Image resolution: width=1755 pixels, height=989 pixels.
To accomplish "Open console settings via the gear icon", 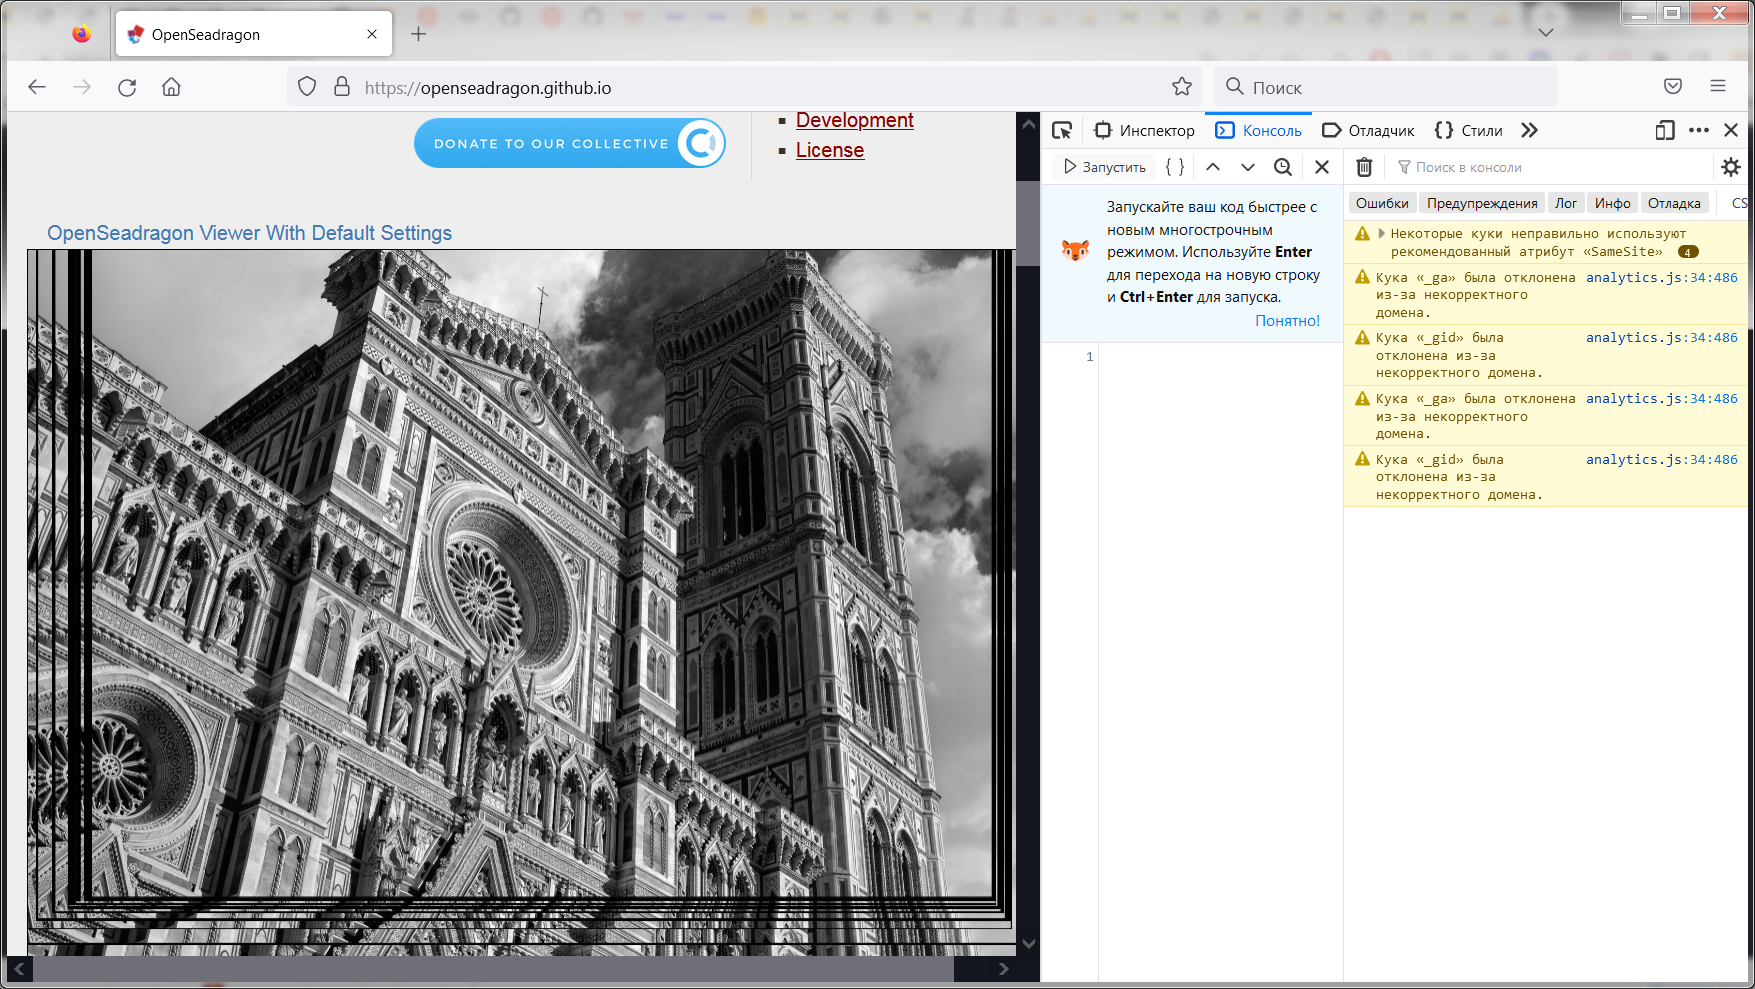I will 1731,166.
